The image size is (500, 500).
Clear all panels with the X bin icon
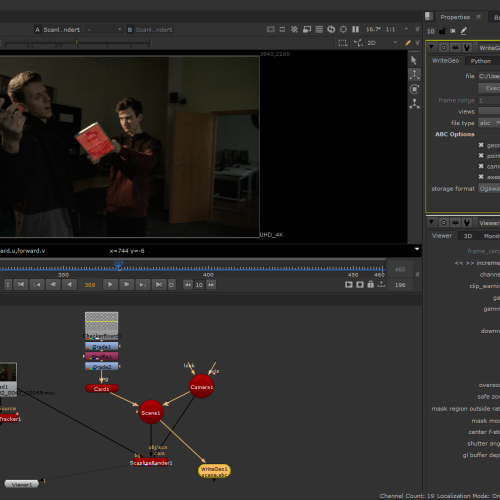(x=453, y=31)
